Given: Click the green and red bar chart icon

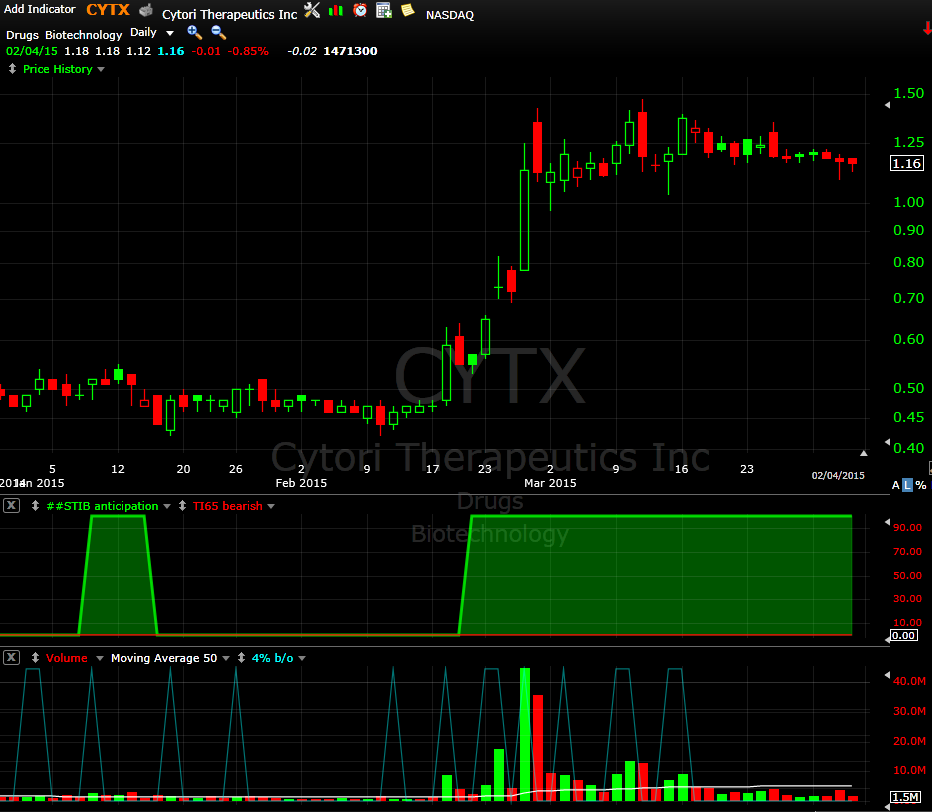Looking at the screenshot, I should (336, 10).
